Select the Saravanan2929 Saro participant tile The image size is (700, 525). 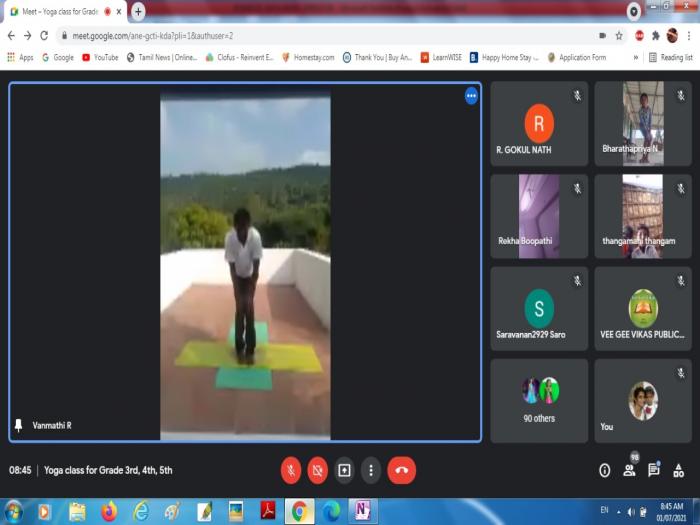539,309
